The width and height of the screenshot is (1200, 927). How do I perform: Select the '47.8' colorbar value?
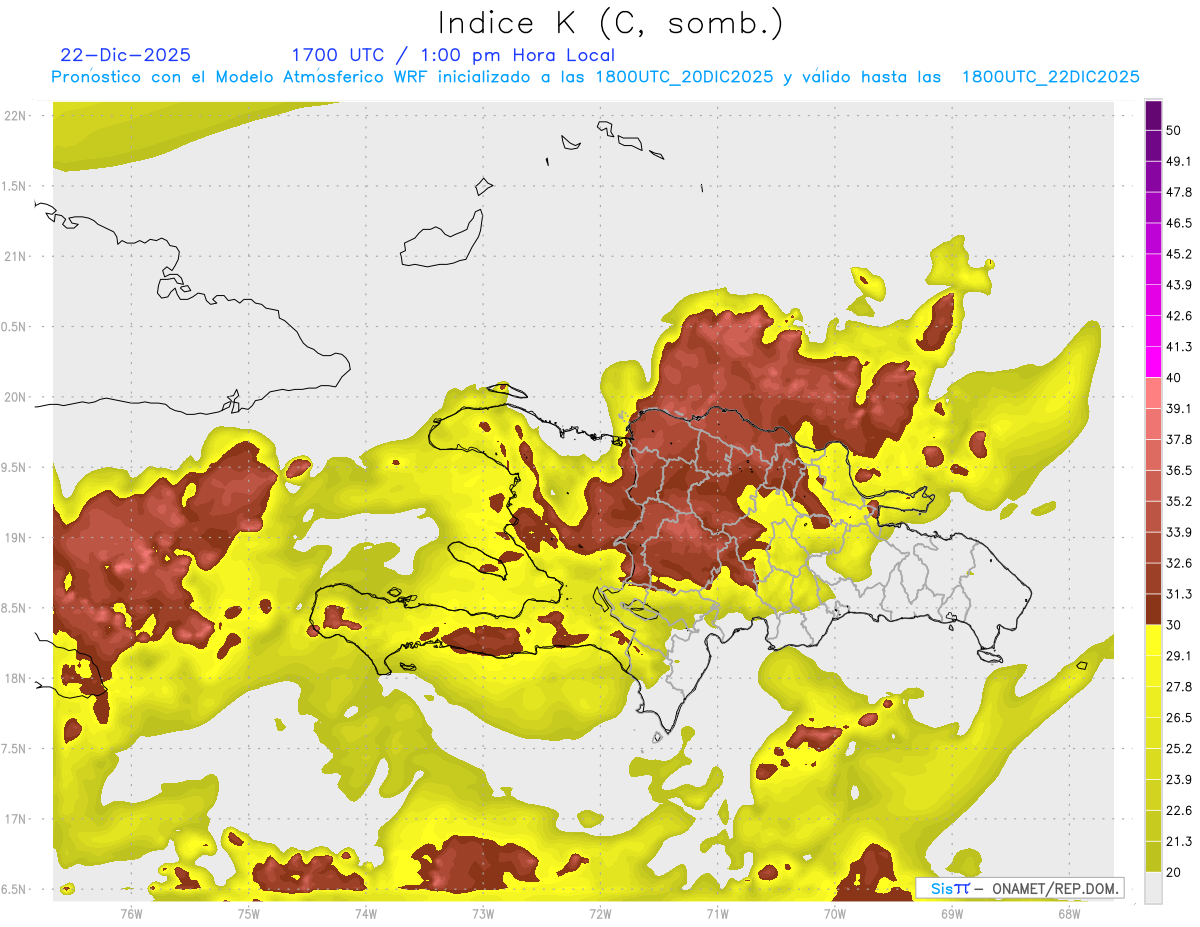1179,192
